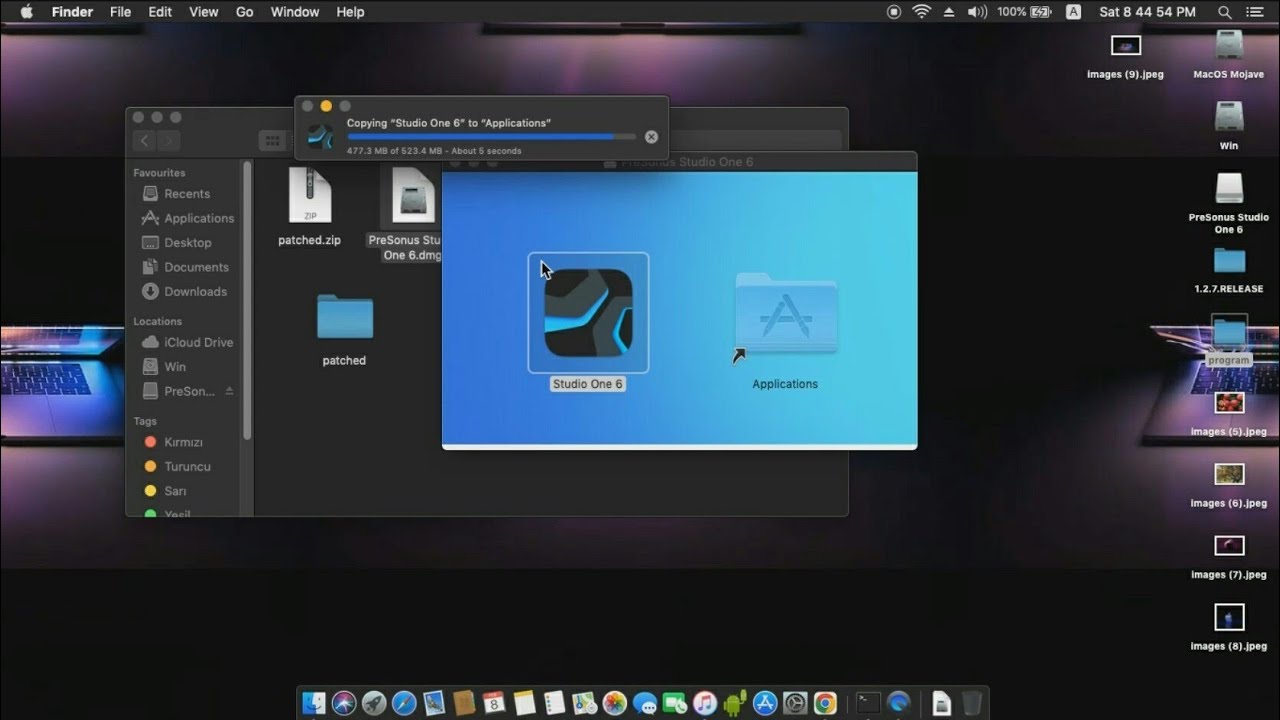Open the keyboard input source menu
The width and height of the screenshot is (1280, 720).
coord(1073,12)
